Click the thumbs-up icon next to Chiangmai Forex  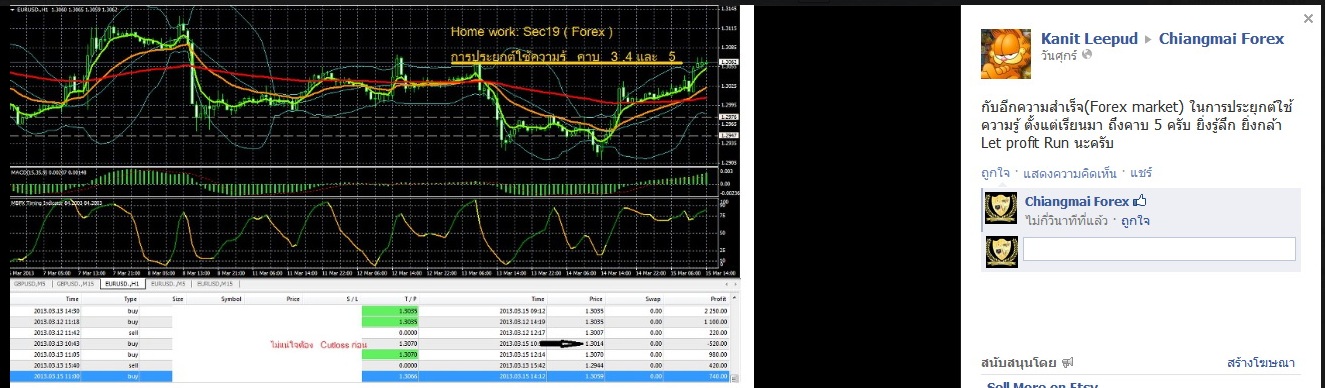[x=1138, y=201]
